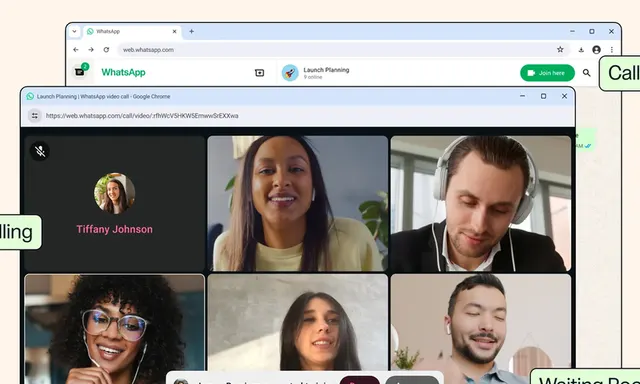Select the video tile of man with headphones
Image resolution: width=640 pixels, height=384 pixels.
coord(480,203)
